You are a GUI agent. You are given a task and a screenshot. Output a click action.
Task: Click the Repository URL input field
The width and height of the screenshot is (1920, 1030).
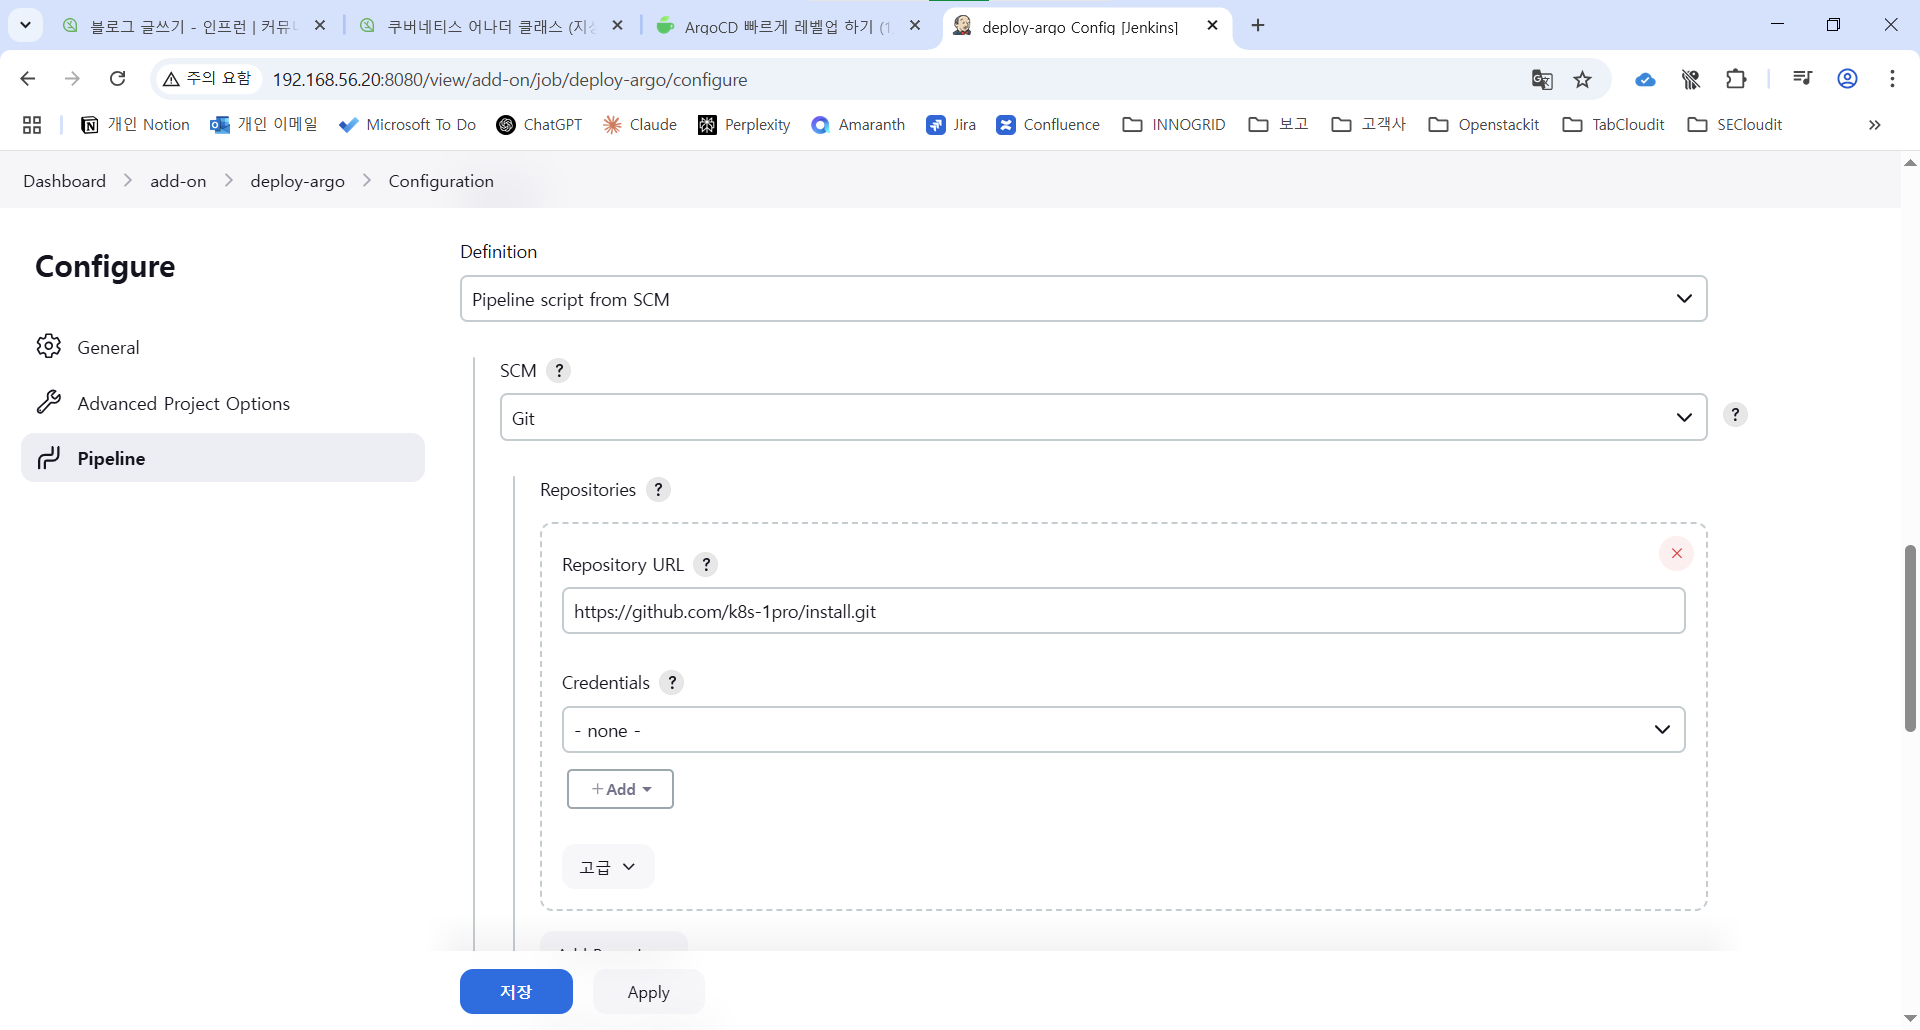[x=1123, y=611]
